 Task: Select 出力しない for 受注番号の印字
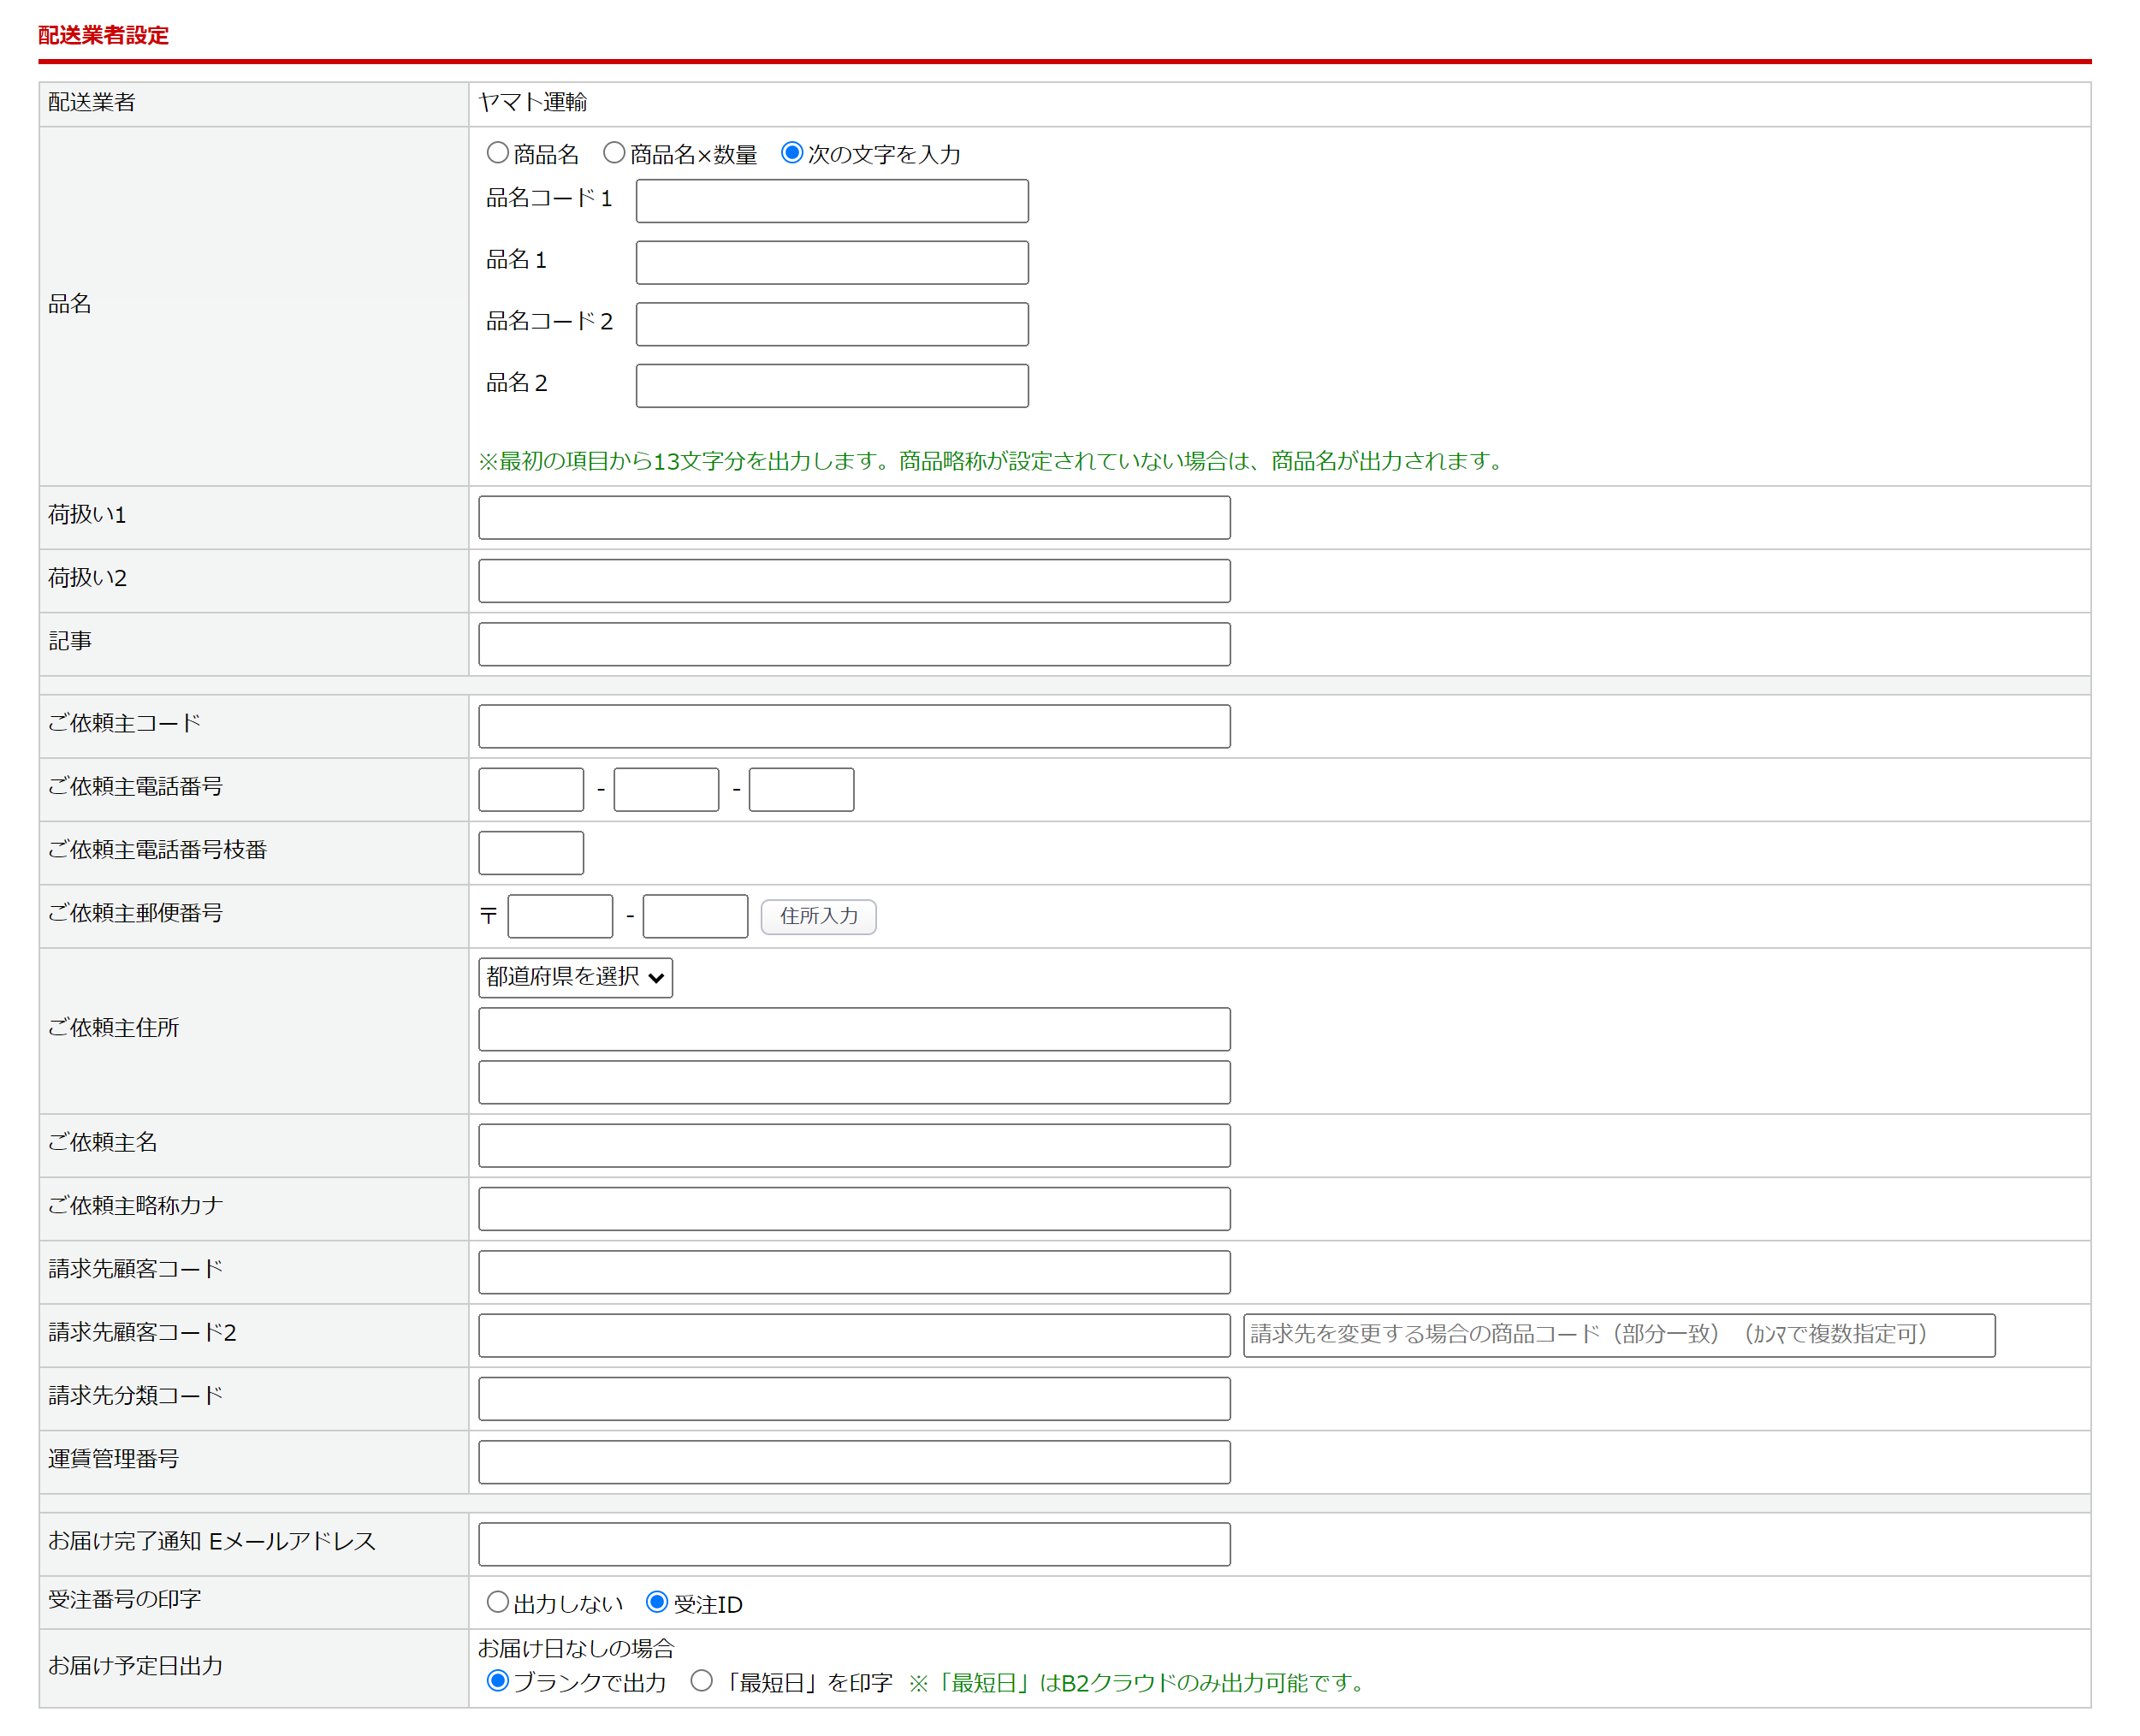click(x=497, y=1602)
